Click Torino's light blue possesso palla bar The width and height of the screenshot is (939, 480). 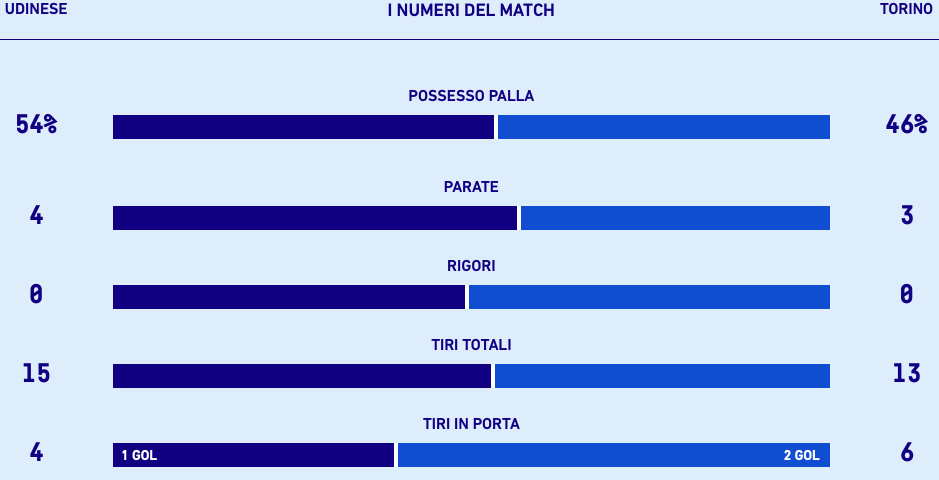663,127
